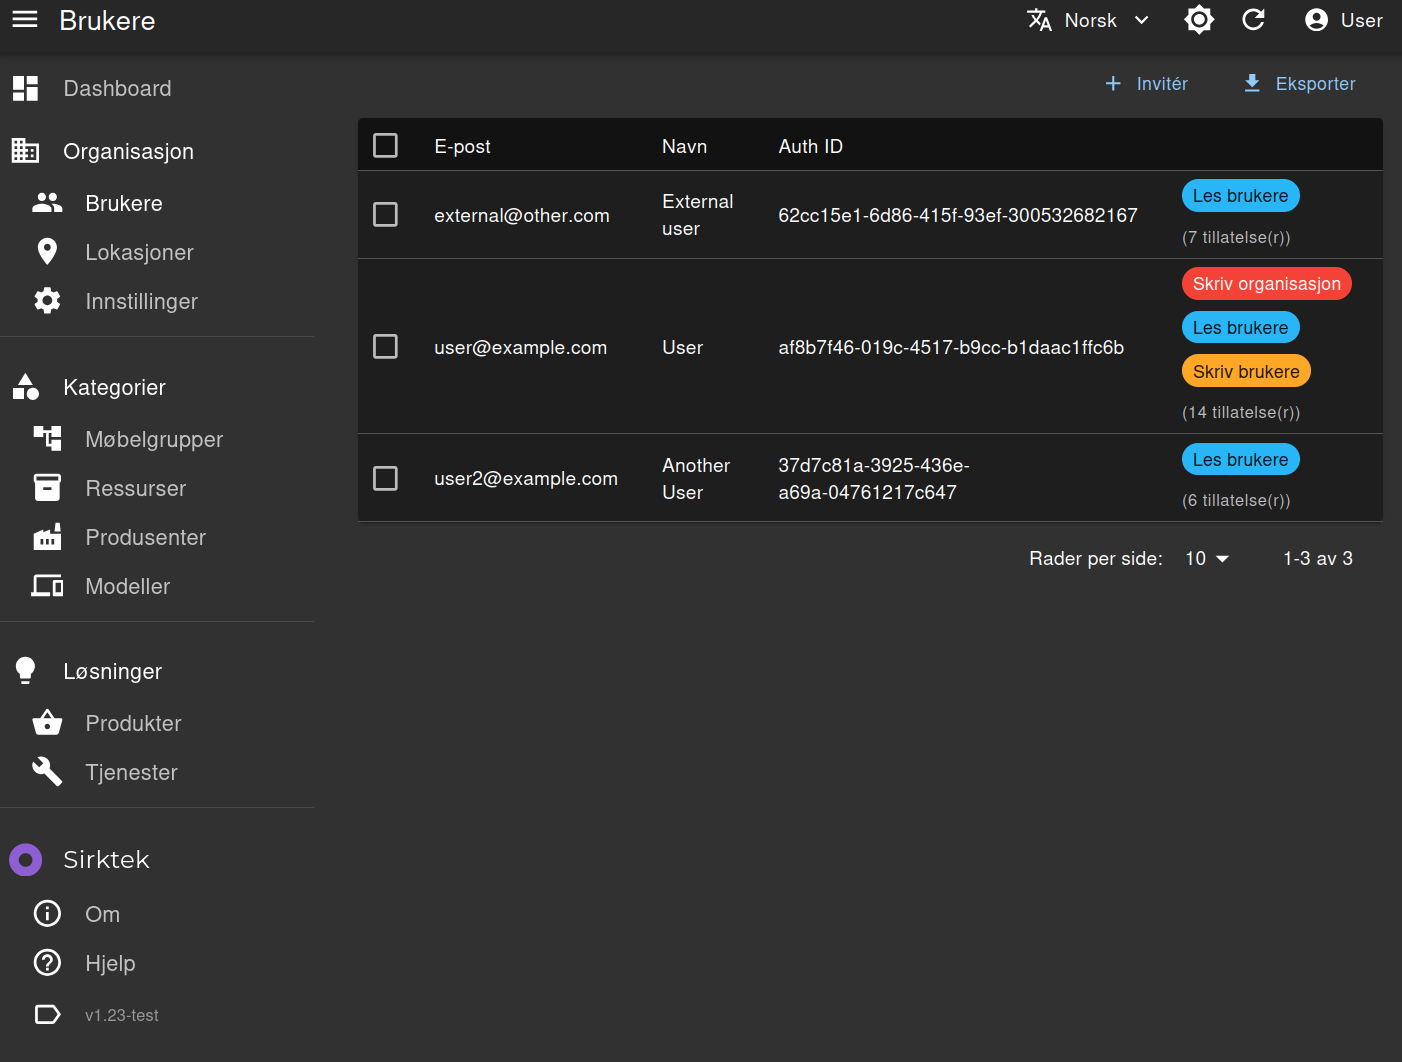This screenshot has height=1062, width=1402.
Task: Click the red Skriv organisasjon chip
Action: coord(1266,284)
